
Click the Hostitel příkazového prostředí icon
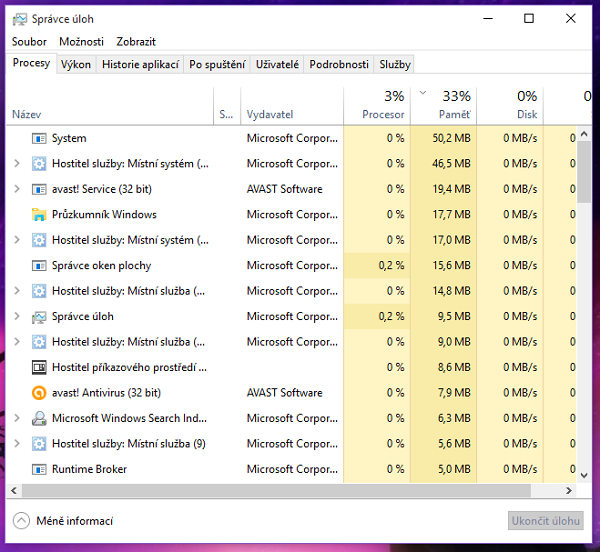pyautogui.click(x=39, y=368)
